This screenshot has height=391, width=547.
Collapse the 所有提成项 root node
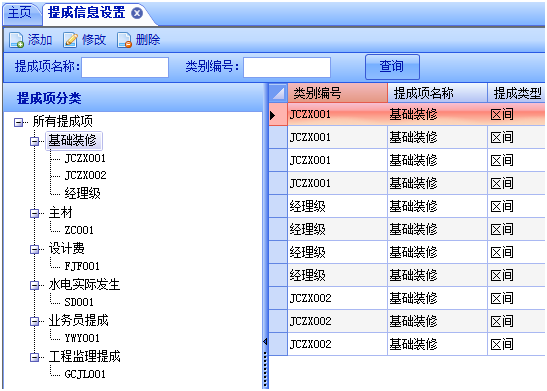pos(18,122)
